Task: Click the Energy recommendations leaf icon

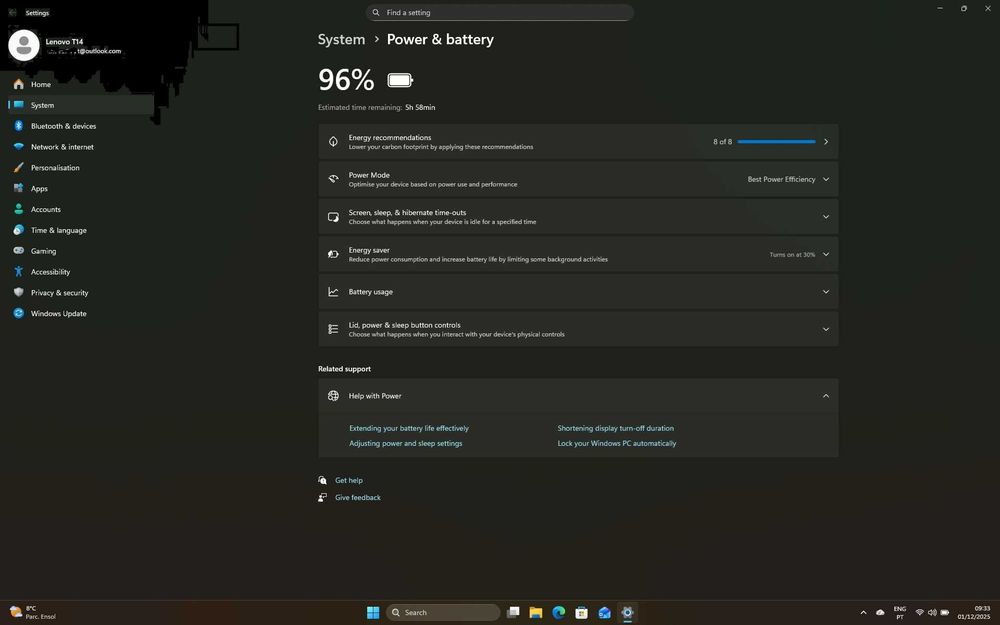Action: (x=333, y=142)
